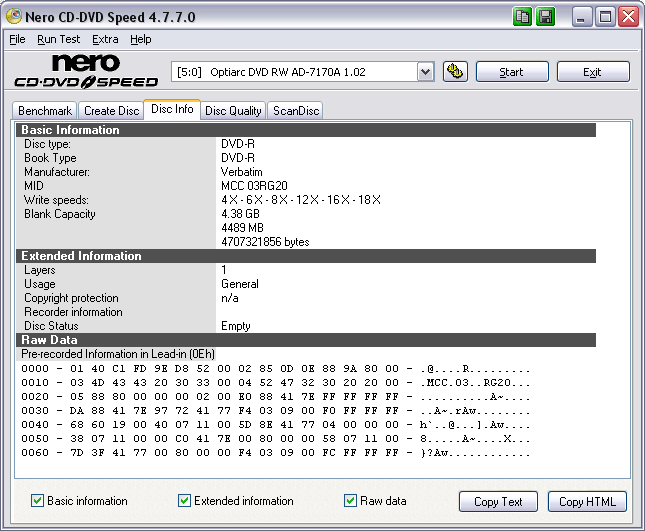Viewport: 645px width, 531px height.
Task: Click the raw data row starting 0010
Action: 275,383
